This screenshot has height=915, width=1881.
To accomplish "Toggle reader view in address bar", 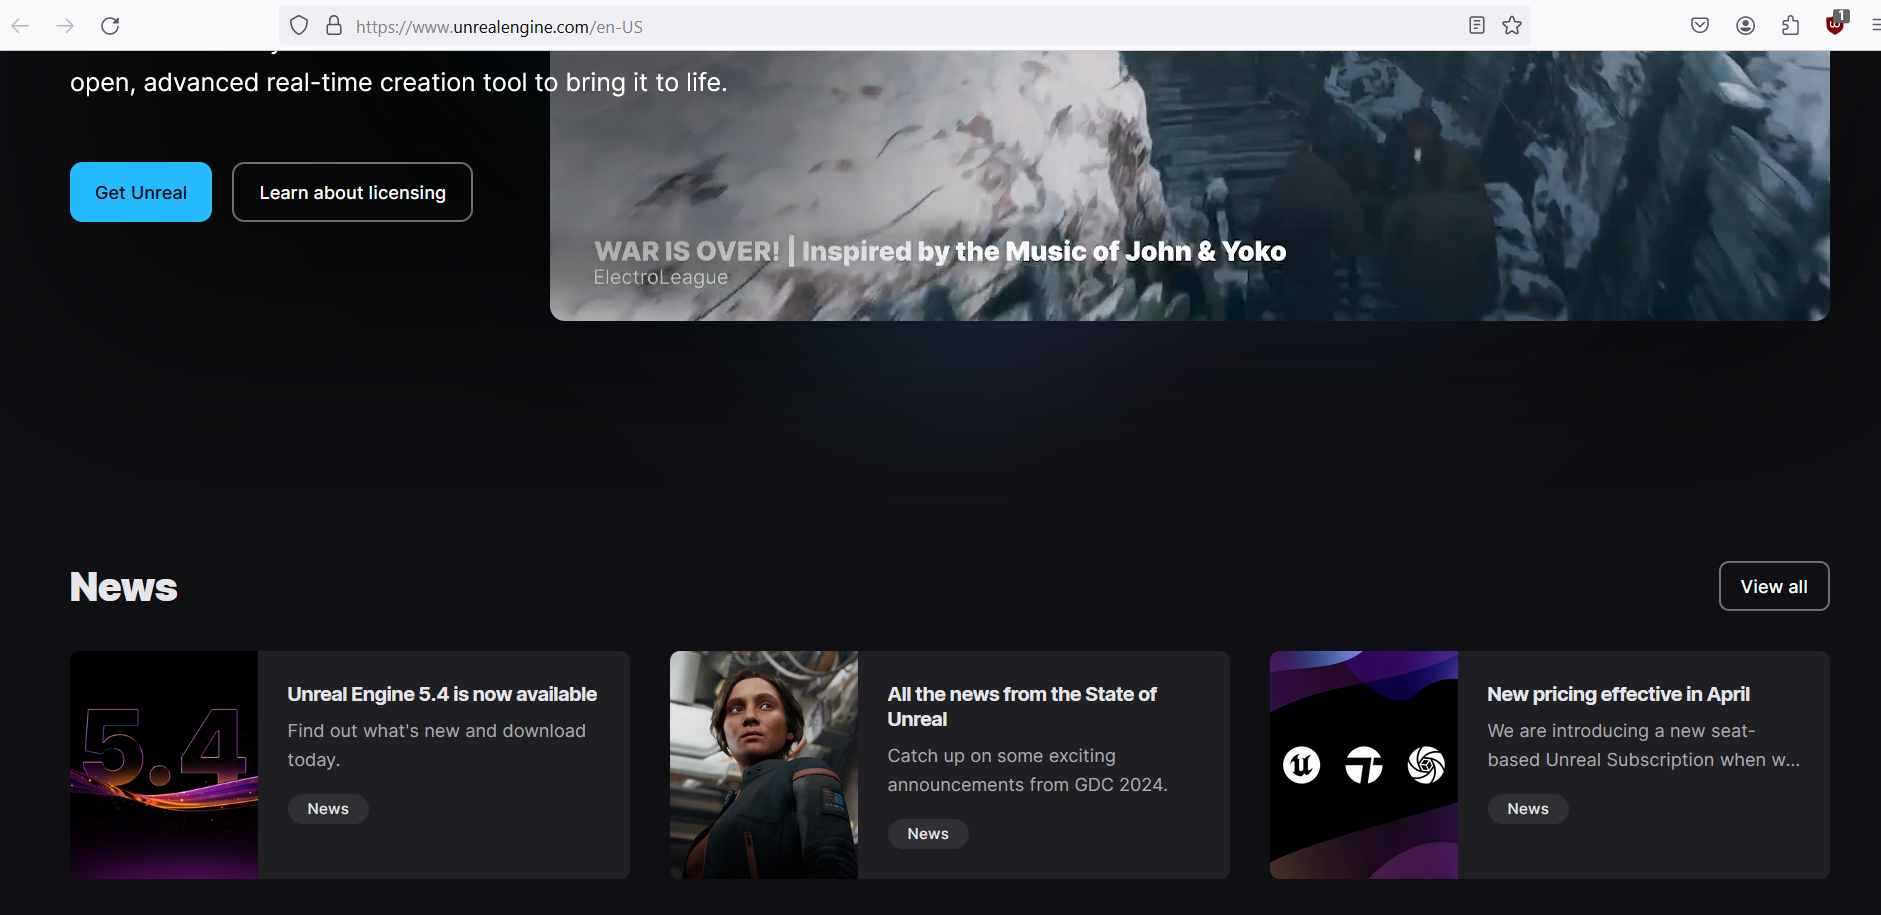I will pyautogui.click(x=1476, y=26).
